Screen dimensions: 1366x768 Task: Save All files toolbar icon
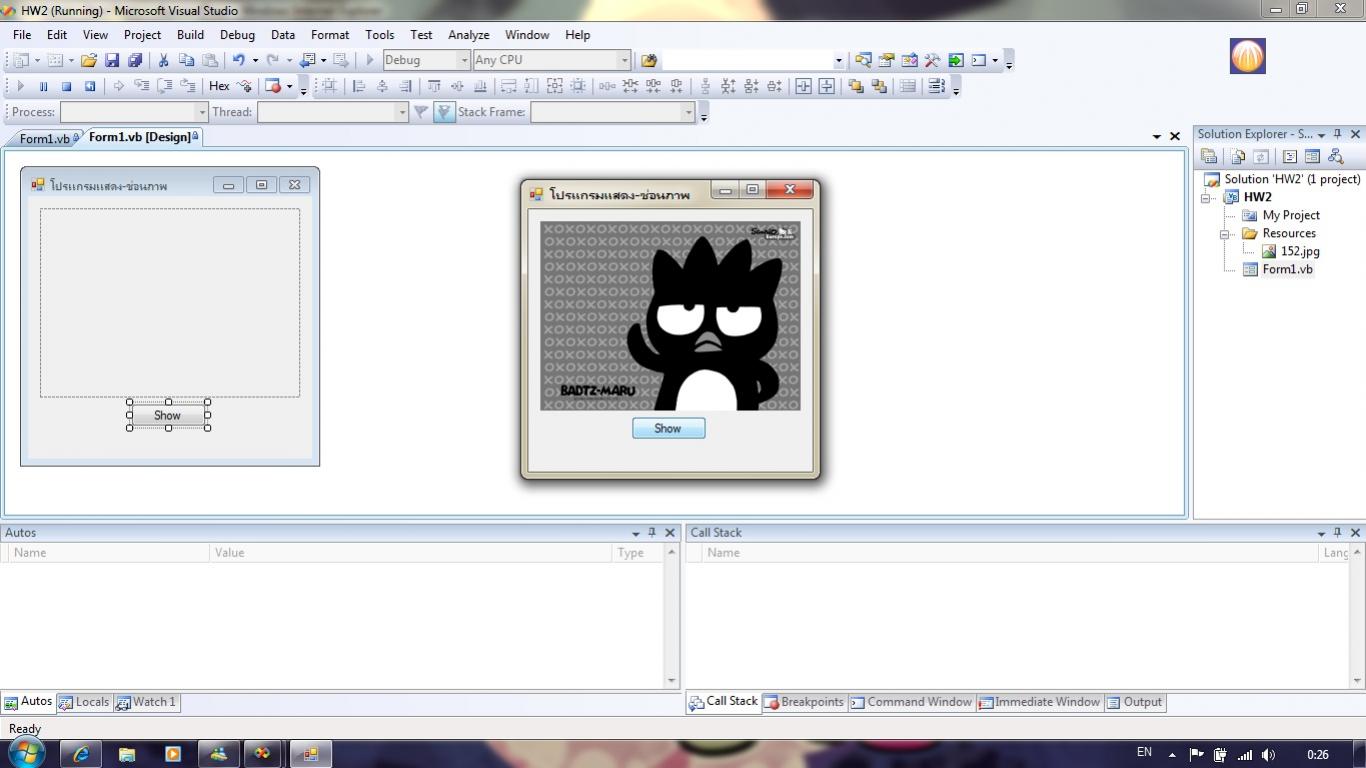[x=135, y=60]
